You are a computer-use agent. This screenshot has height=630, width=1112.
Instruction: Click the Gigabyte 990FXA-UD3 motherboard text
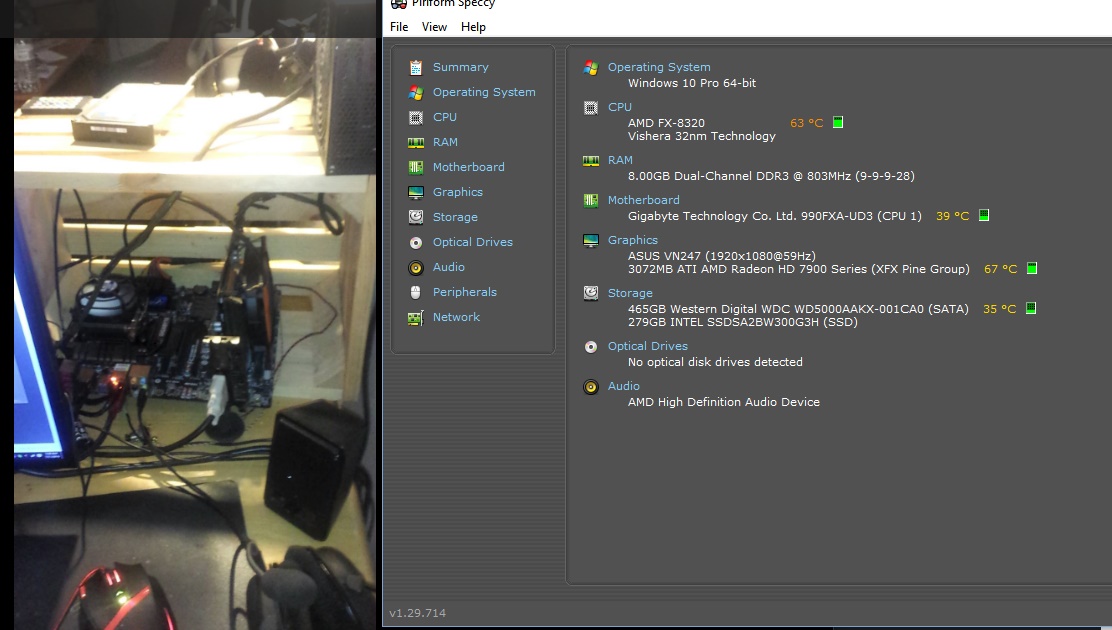[x=774, y=216]
